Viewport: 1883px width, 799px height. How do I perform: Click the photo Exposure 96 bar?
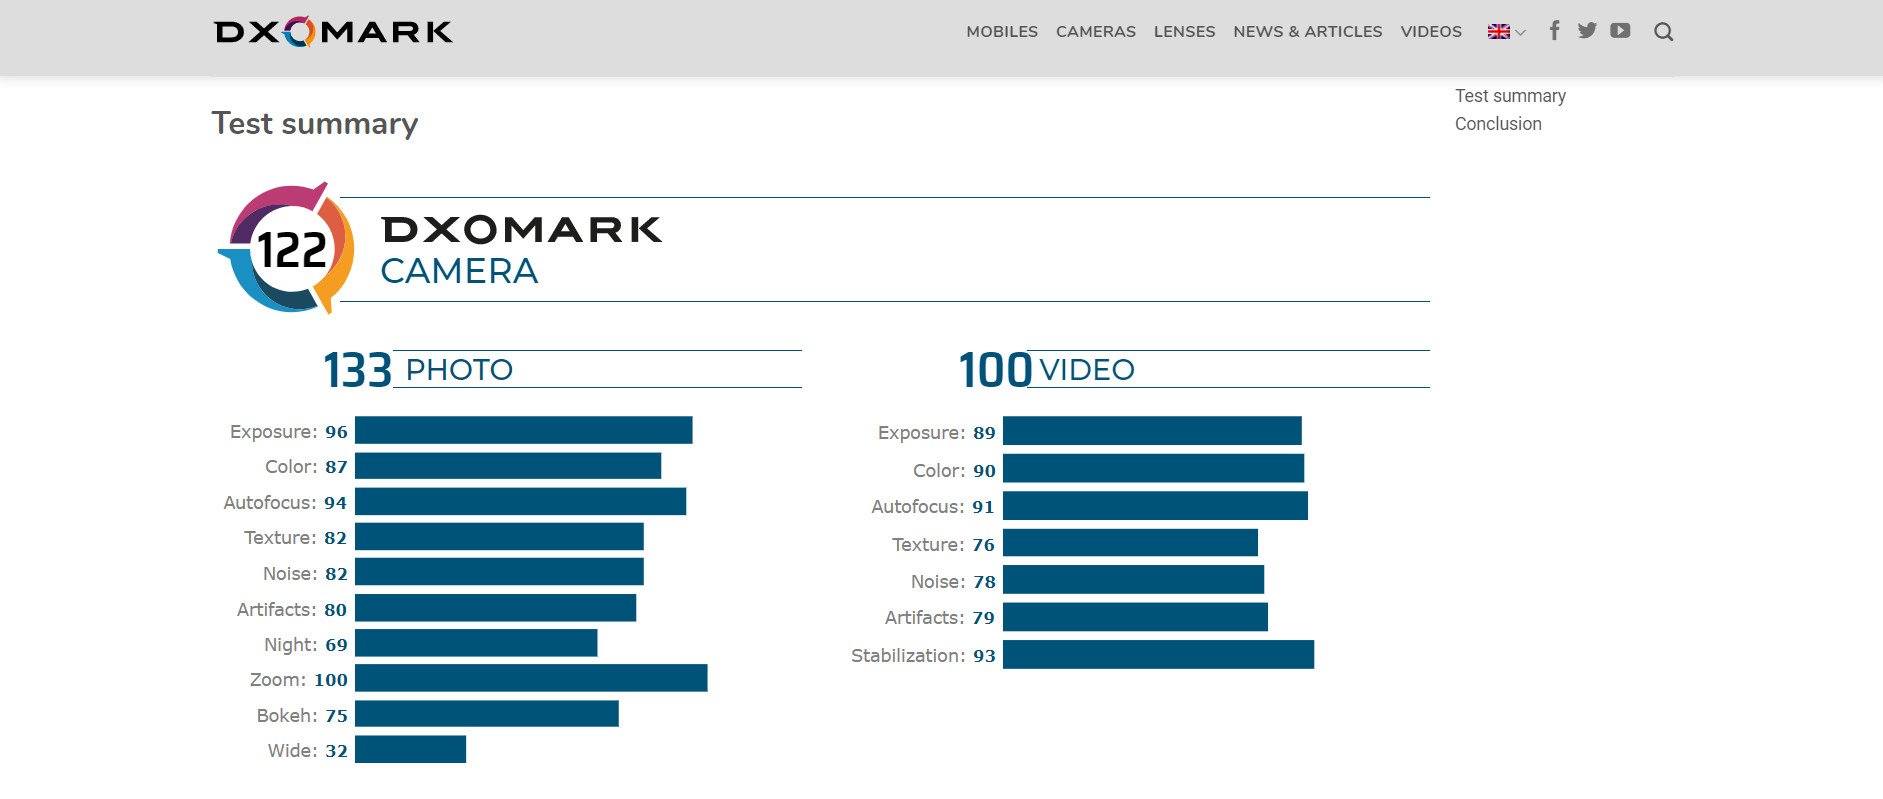click(524, 430)
